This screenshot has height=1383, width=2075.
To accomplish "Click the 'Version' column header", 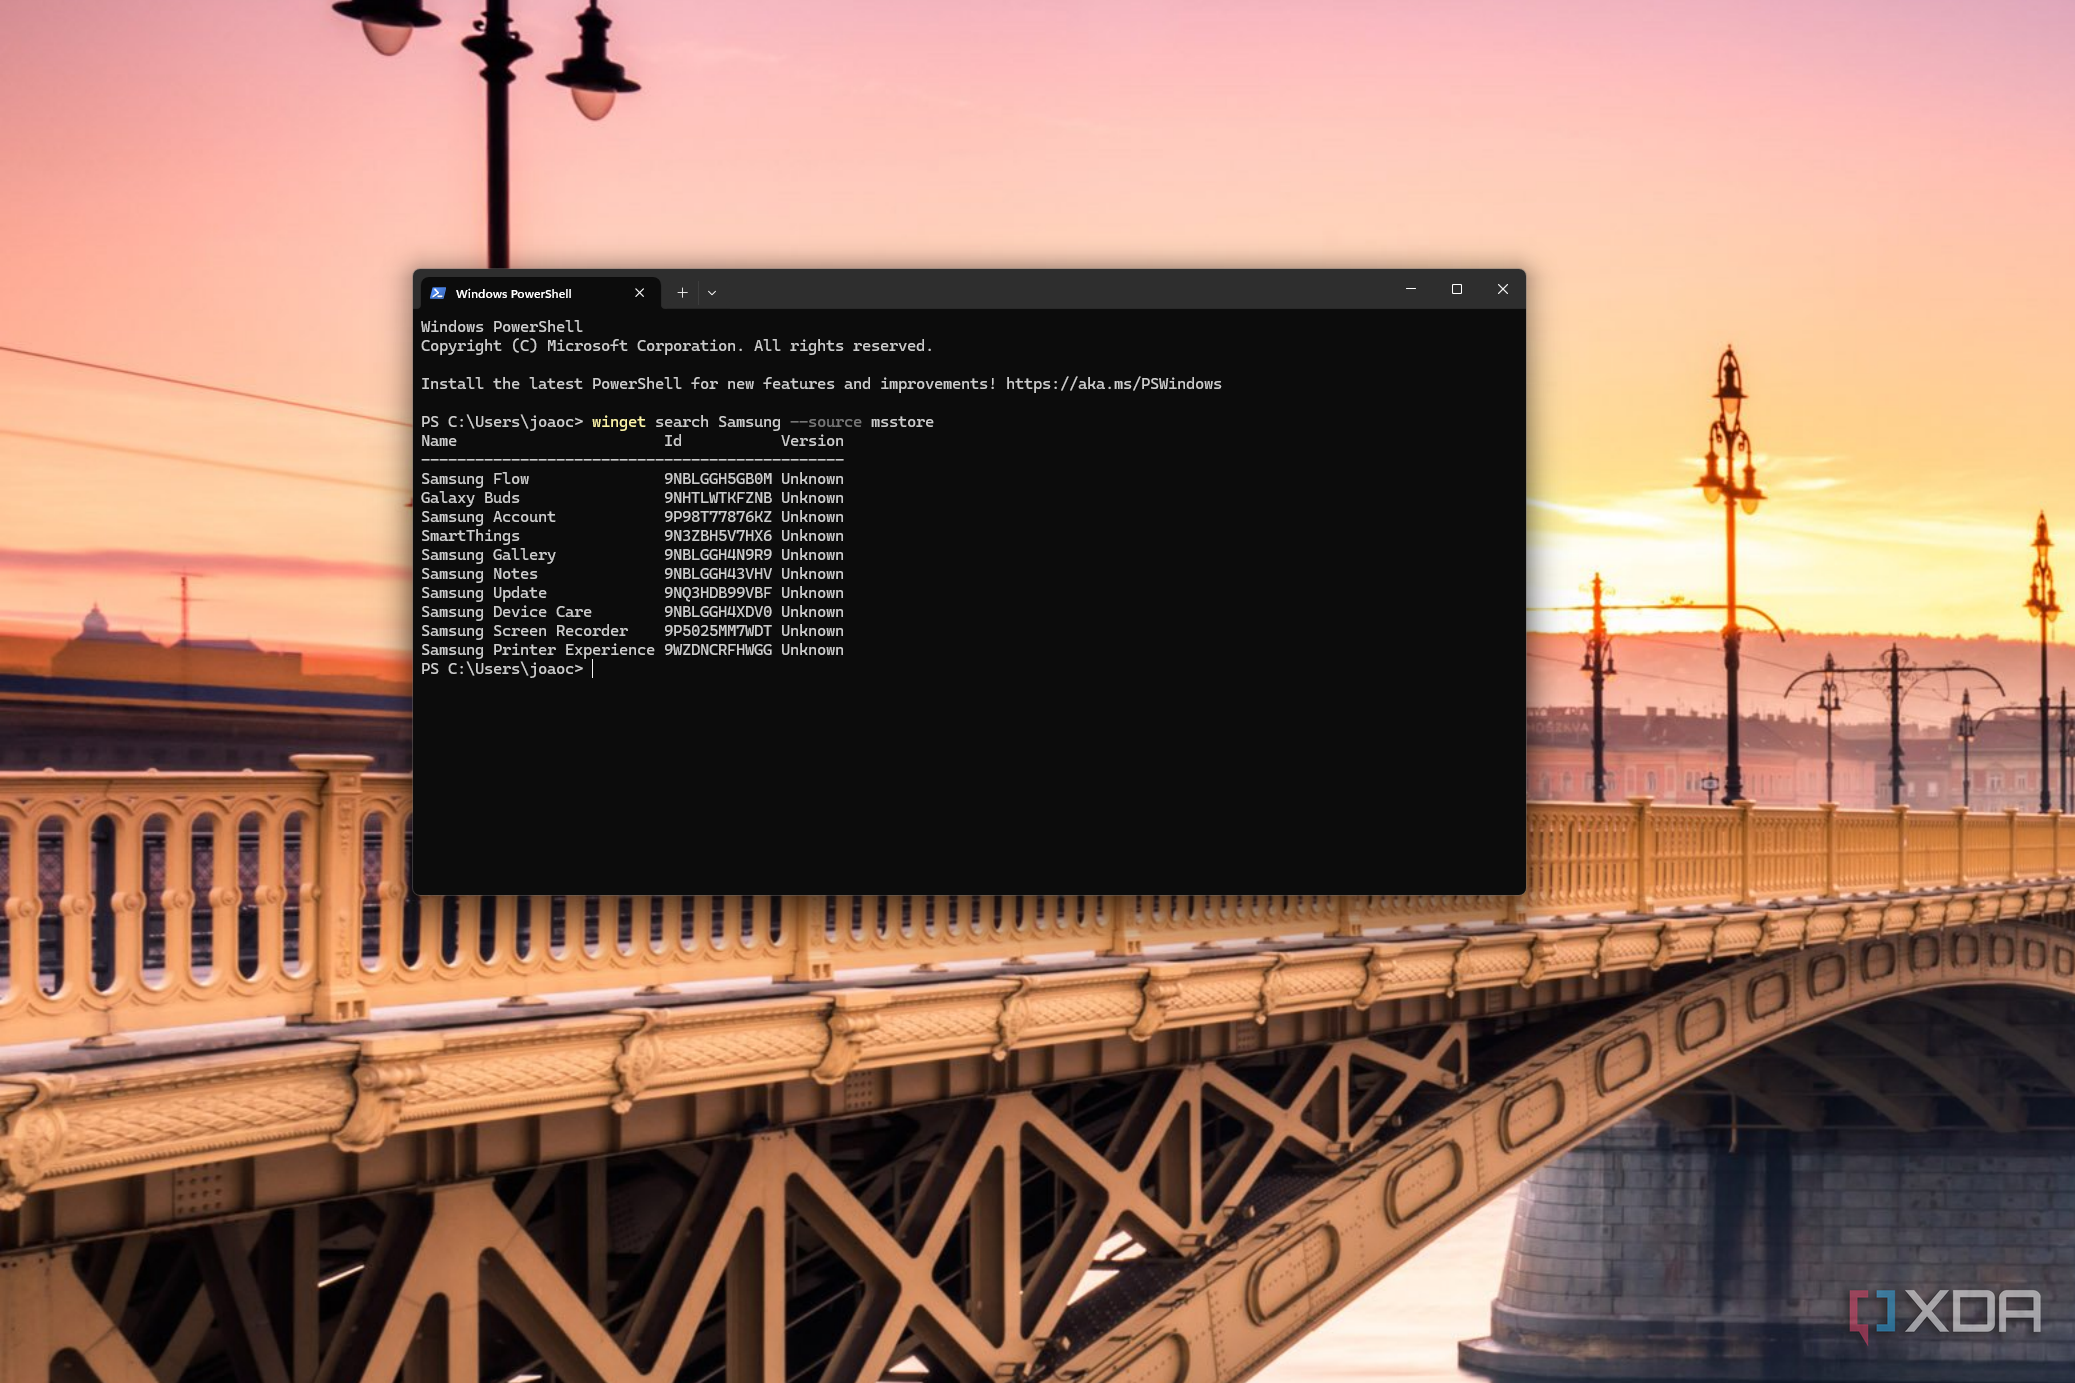I will point(812,441).
